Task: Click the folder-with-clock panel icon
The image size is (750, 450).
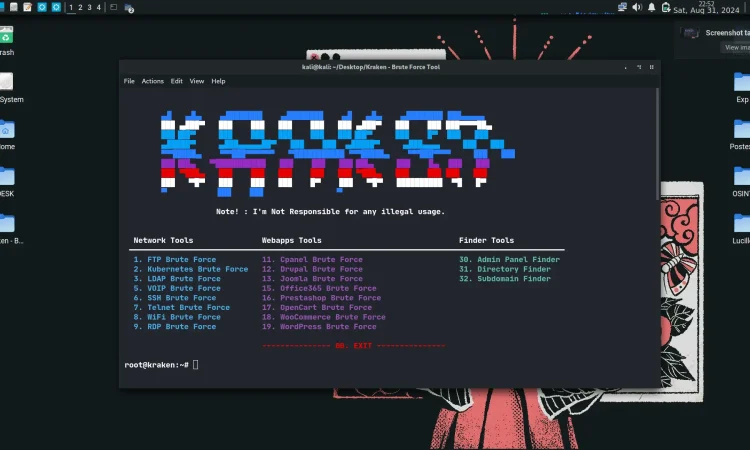Action: point(129,8)
